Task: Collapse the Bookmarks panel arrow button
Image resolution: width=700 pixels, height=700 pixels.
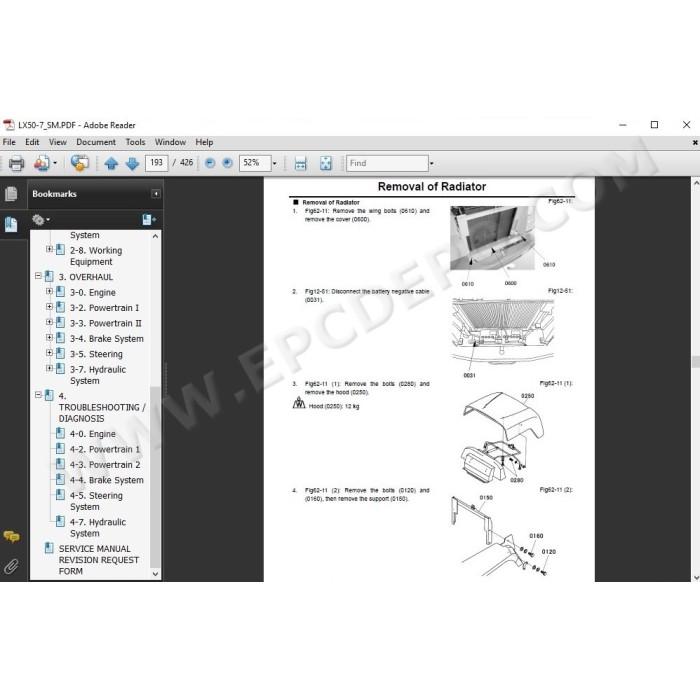Action: pyautogui.click(x=155, y=194)
